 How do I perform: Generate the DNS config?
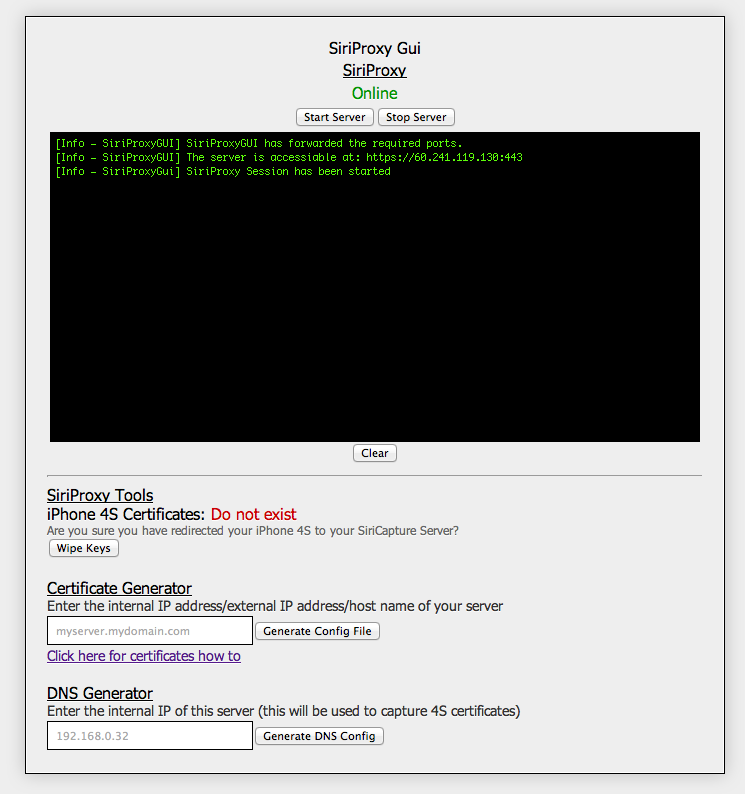click(x=320, y=736)
